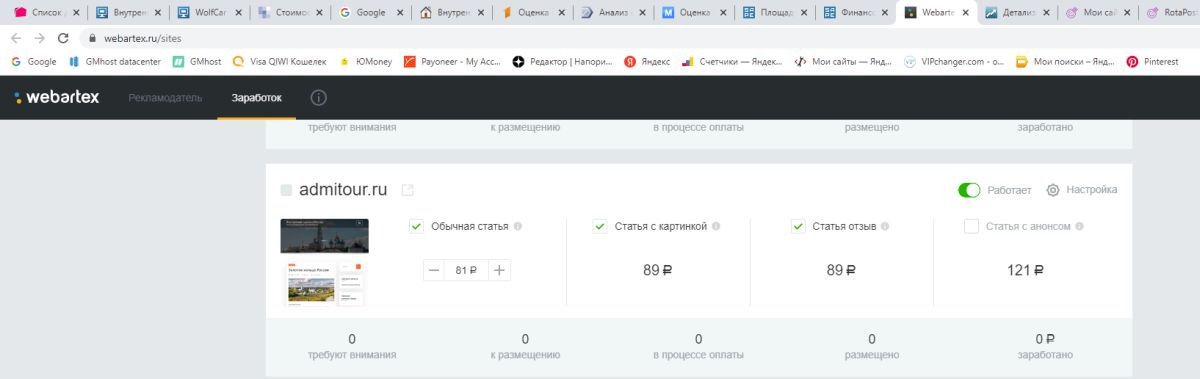Open the Visa QIWI Кошелек bookmark

[x=279, y=61]
